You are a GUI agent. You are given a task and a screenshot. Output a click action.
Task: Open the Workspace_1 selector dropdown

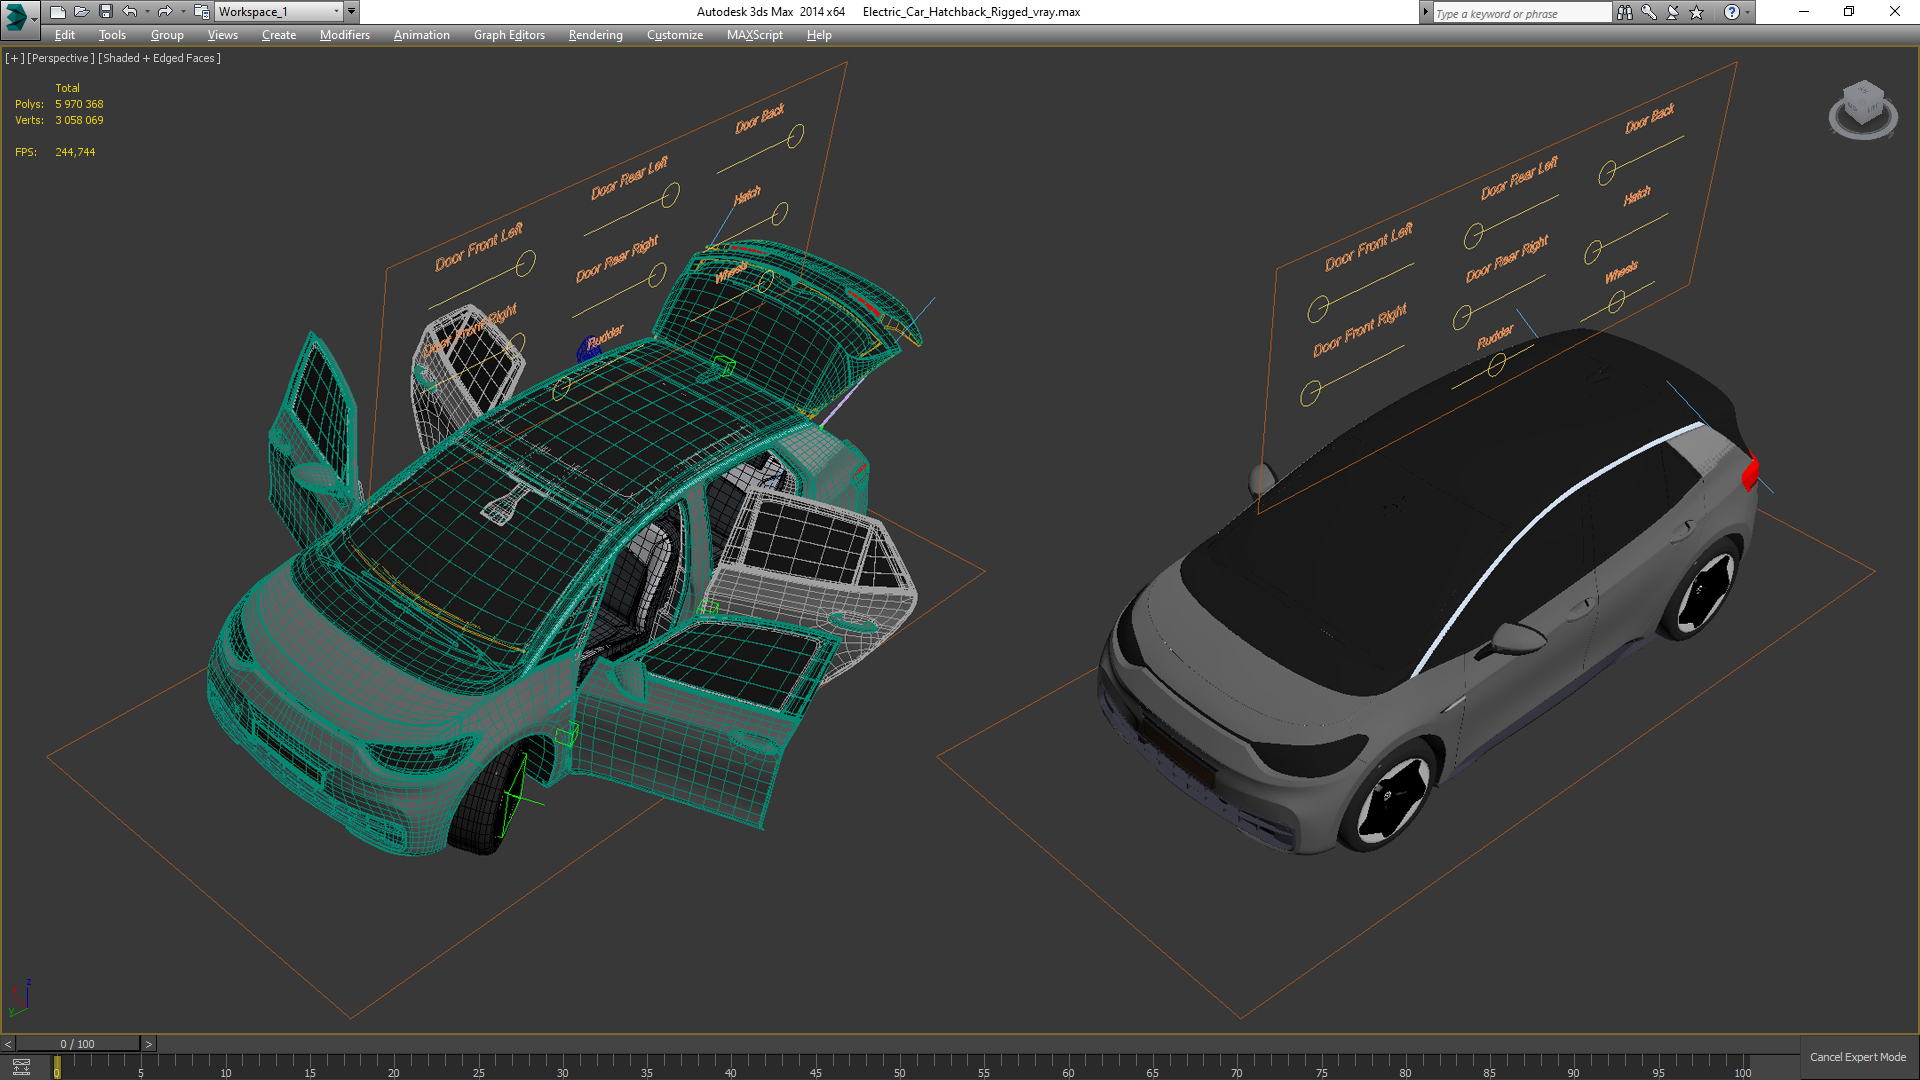click(279, 12)
